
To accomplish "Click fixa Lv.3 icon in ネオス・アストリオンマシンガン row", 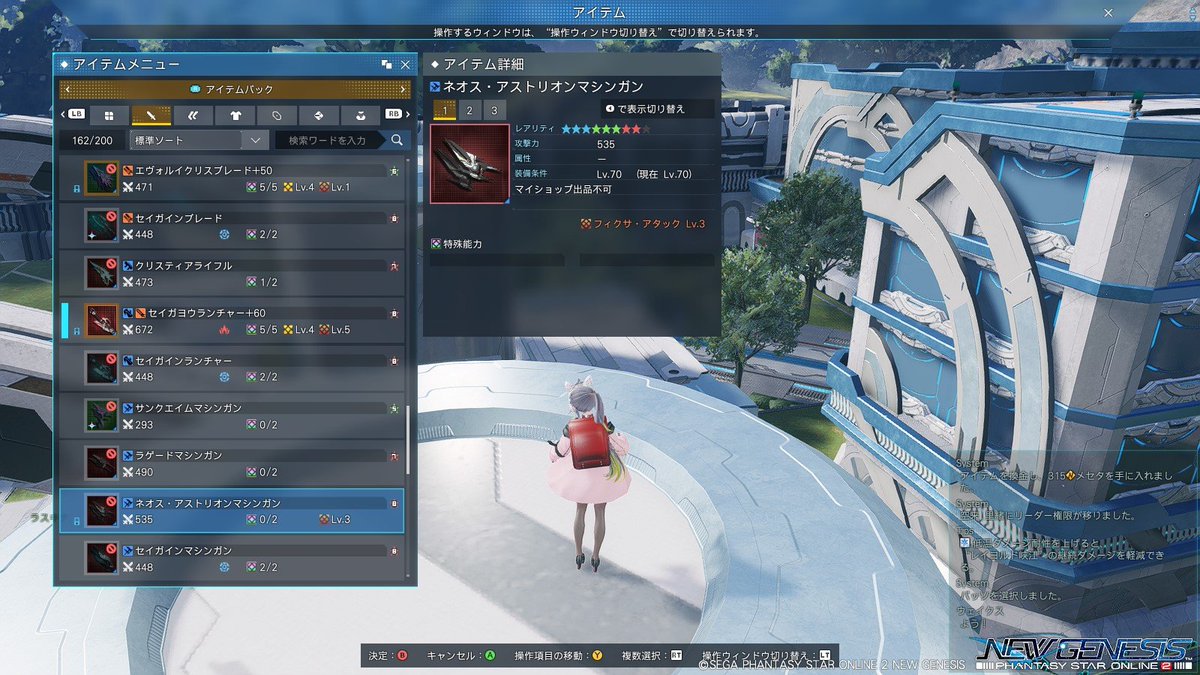I will click(x=325, y=519).
